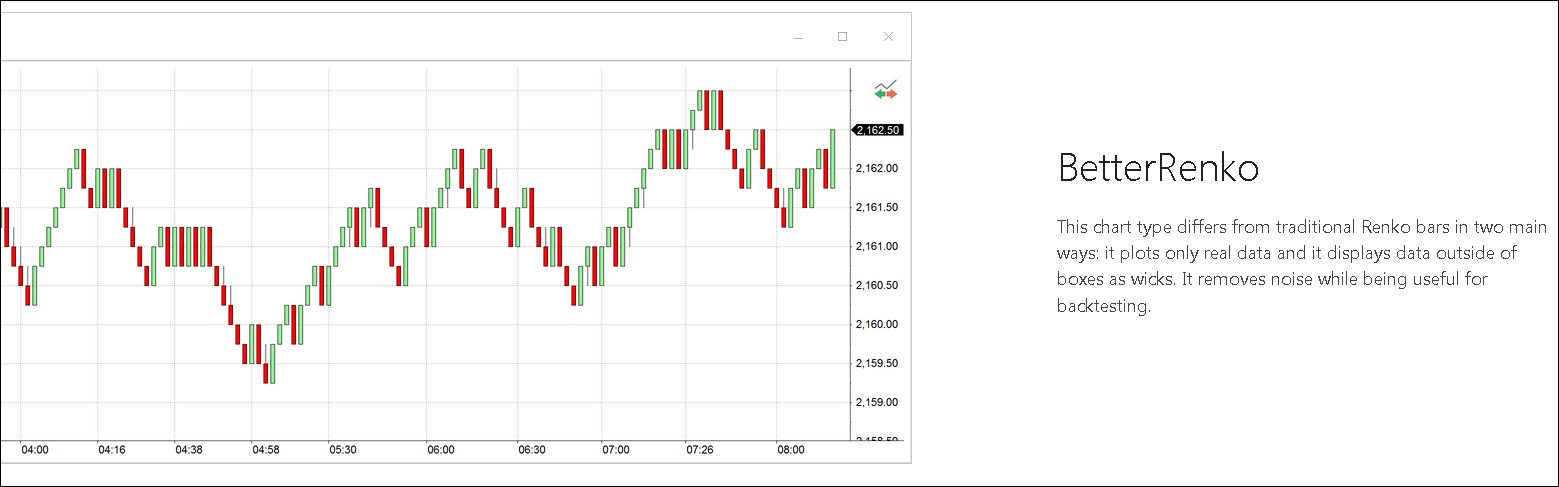Click the 2,160.50 price axis label

point(877,285)
